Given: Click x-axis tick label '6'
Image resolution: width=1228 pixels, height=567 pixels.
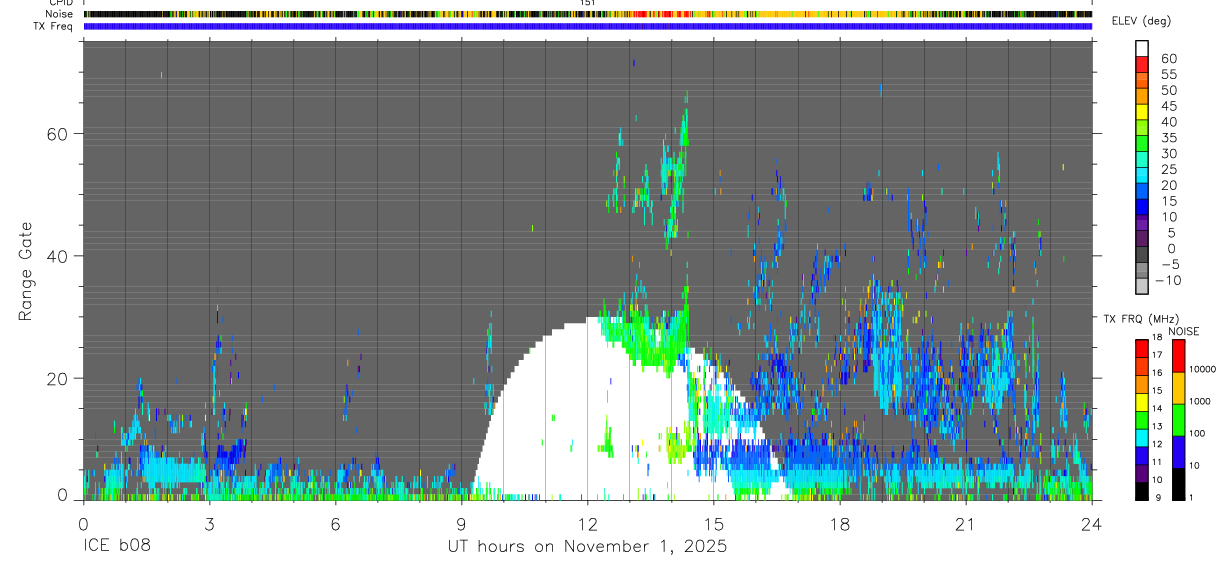Looking at the screenshot, I should [x=335, y=524].
